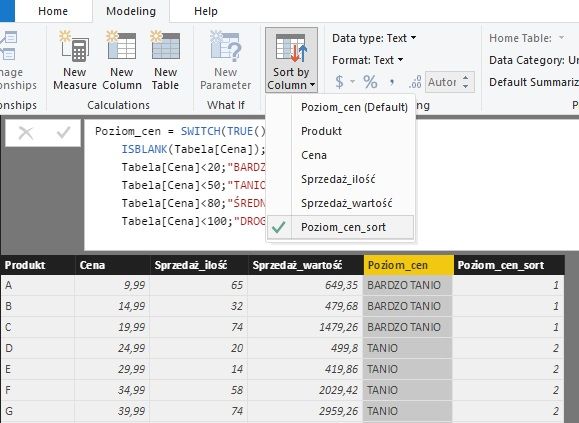Image resolution: width=579 pixels, height=423 pixels.
Task: Open the Format: Text dropdown
Action: [368, 60]
